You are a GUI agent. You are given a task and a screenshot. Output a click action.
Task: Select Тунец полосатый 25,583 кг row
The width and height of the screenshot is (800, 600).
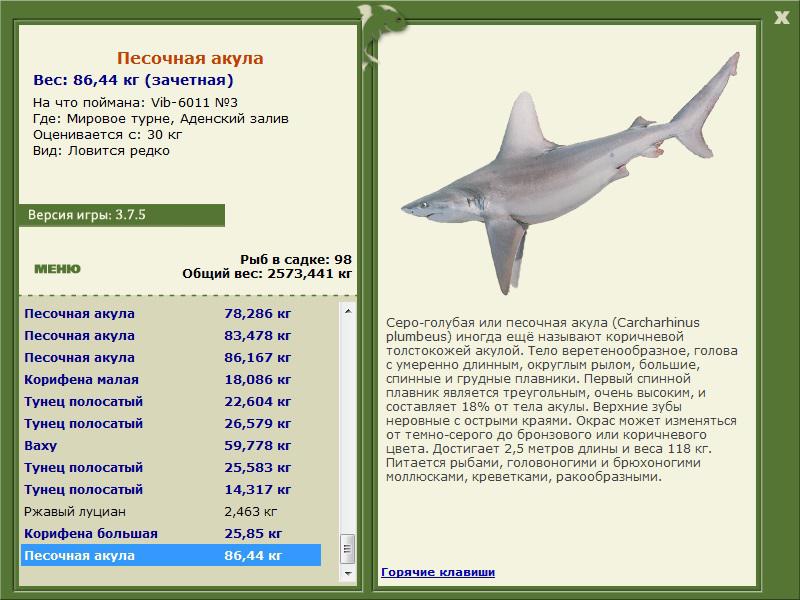click(x=171, y=467)
